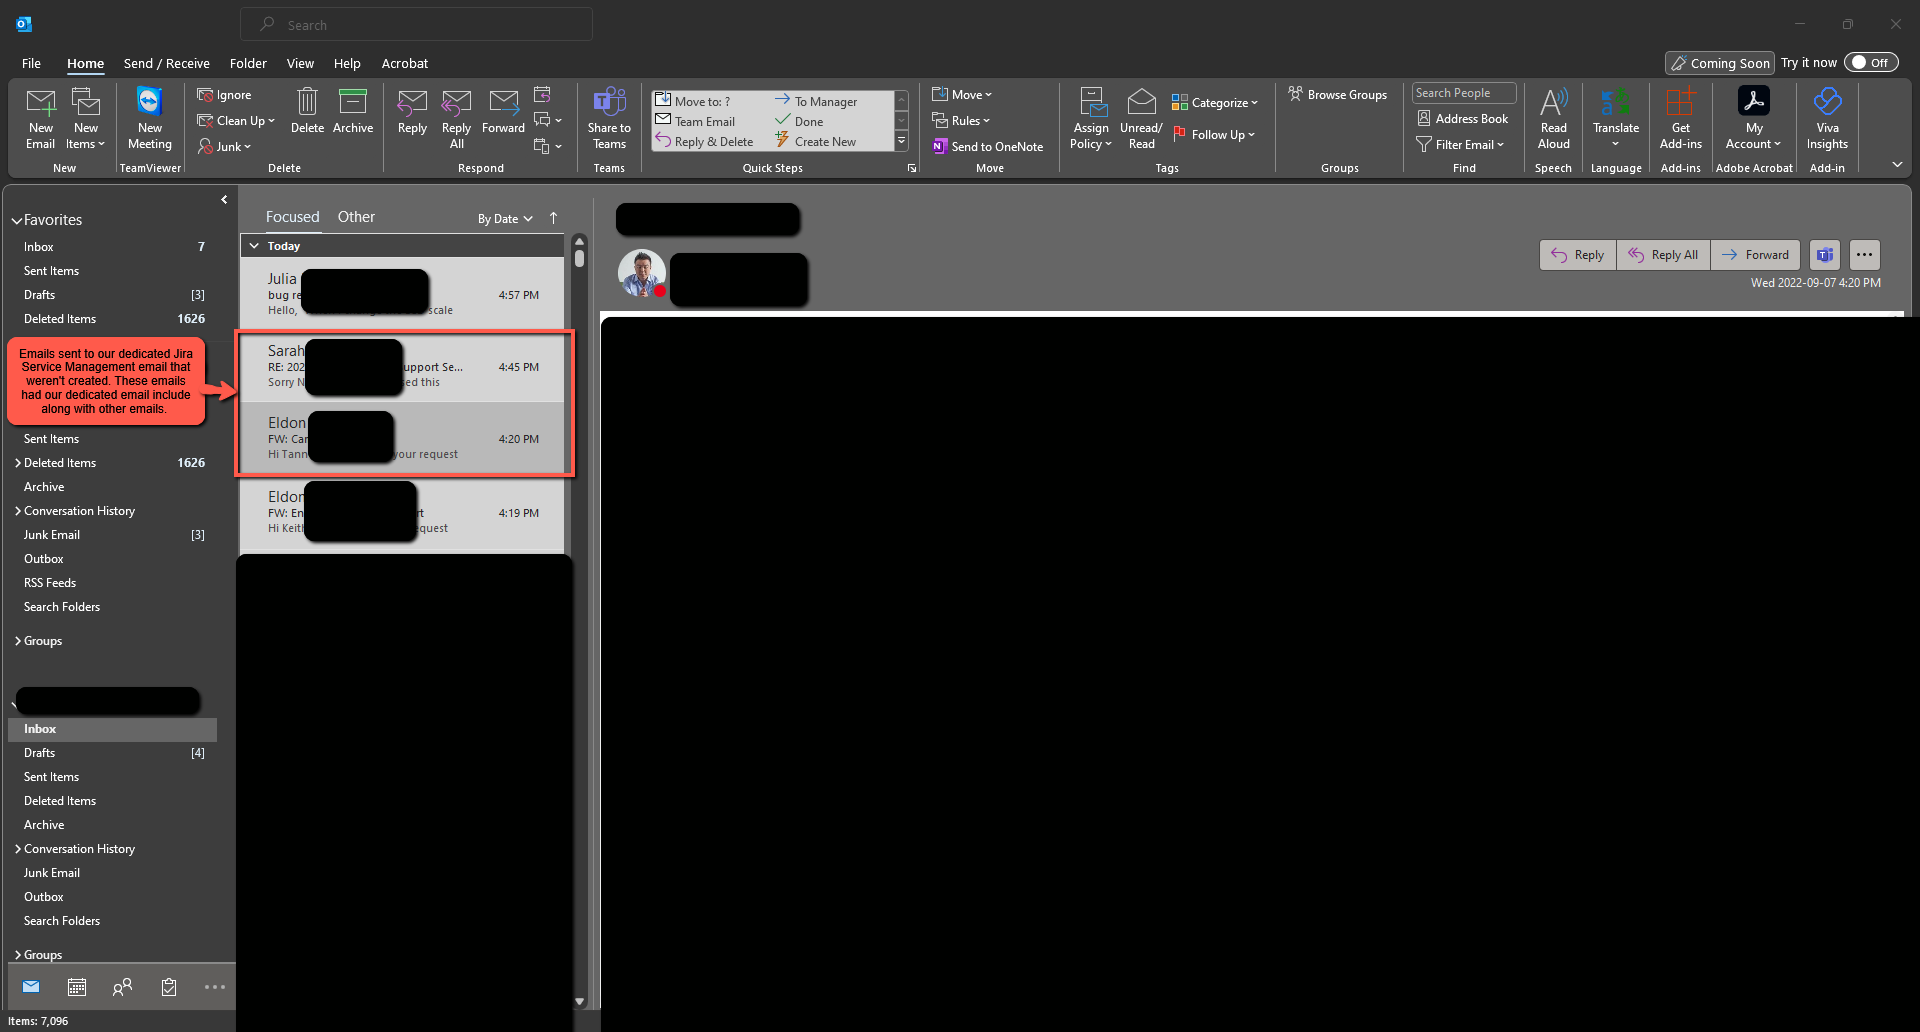Open the By Date sort dropdown

click(505, 219)
